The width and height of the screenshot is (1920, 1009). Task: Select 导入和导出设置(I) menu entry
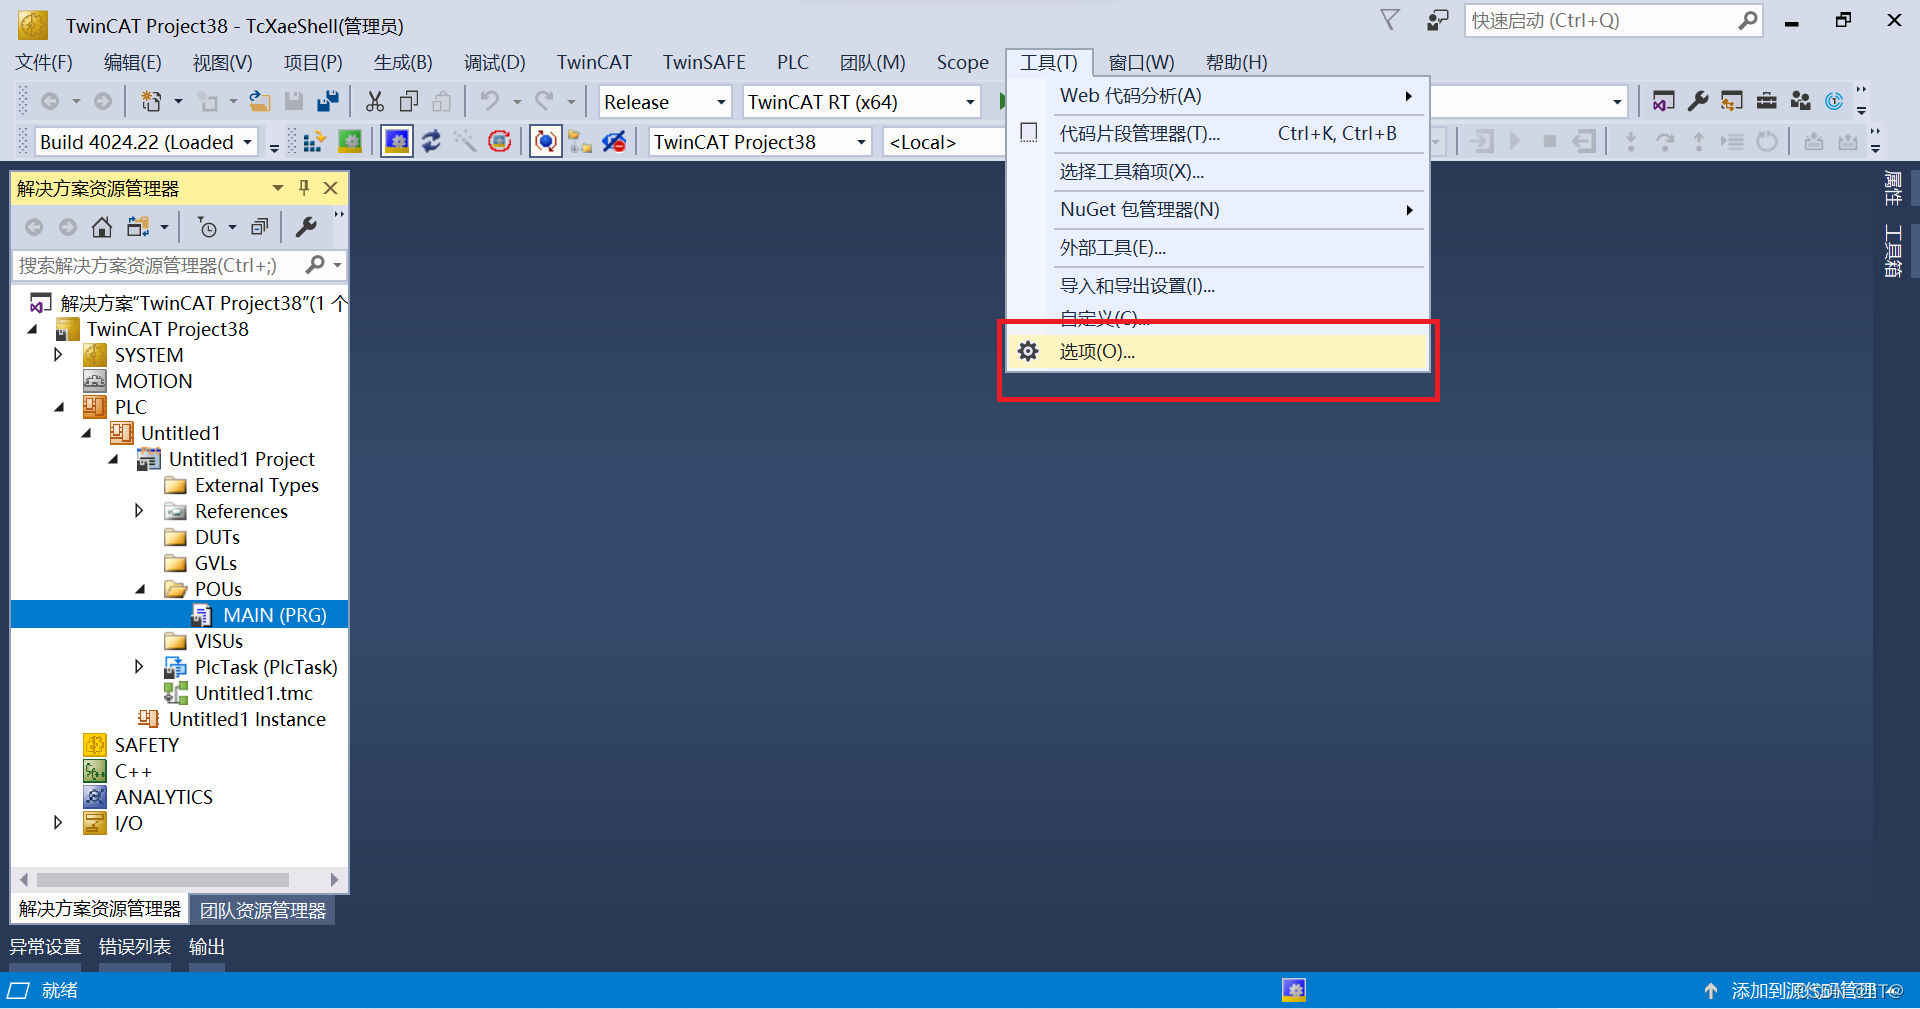1217,286
